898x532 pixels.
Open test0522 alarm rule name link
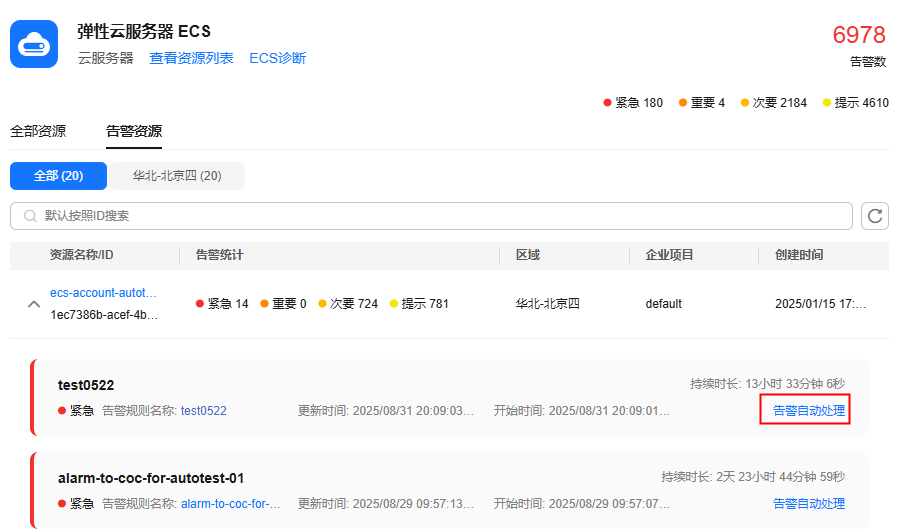tap(204, 411)
